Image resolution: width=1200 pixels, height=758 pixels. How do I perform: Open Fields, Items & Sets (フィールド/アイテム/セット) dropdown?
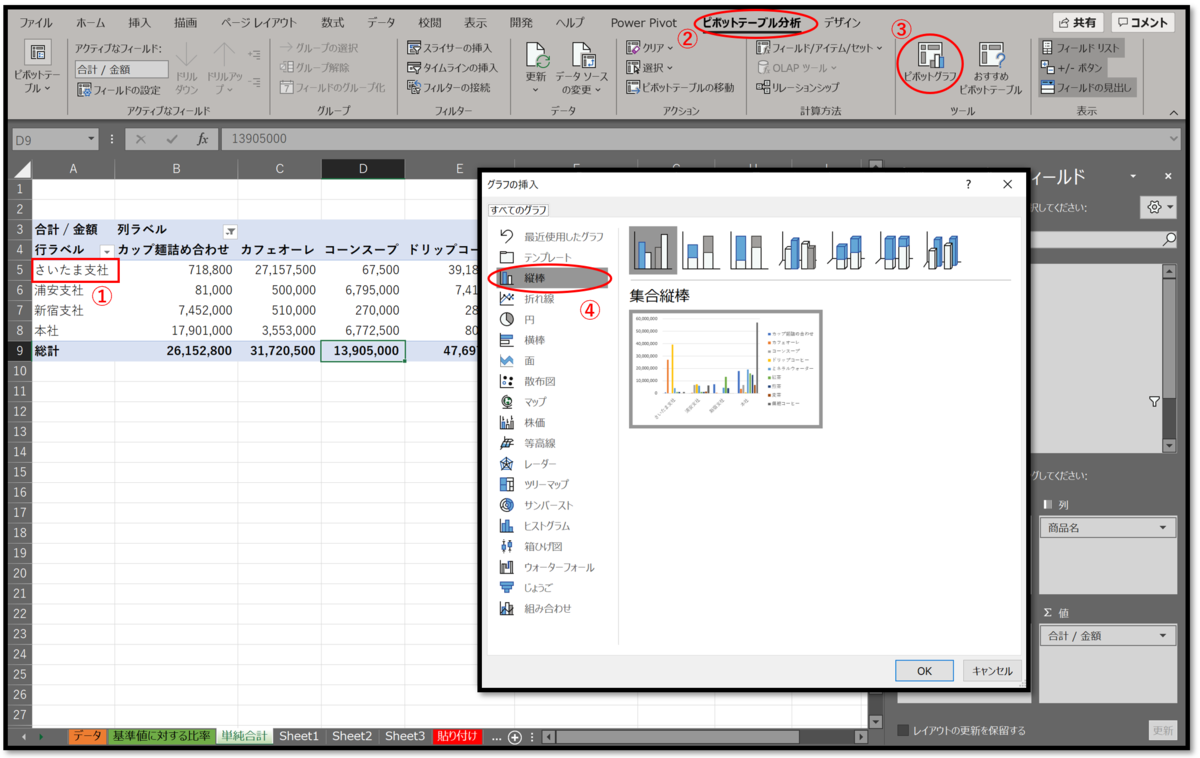(x=820, y=47)
